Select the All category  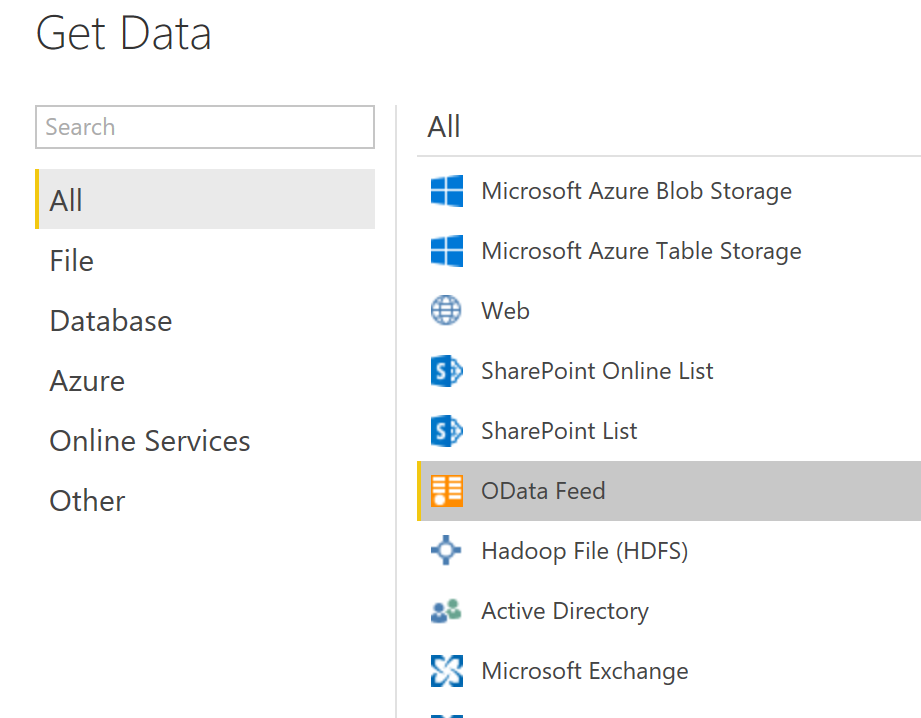pos(66,201)
